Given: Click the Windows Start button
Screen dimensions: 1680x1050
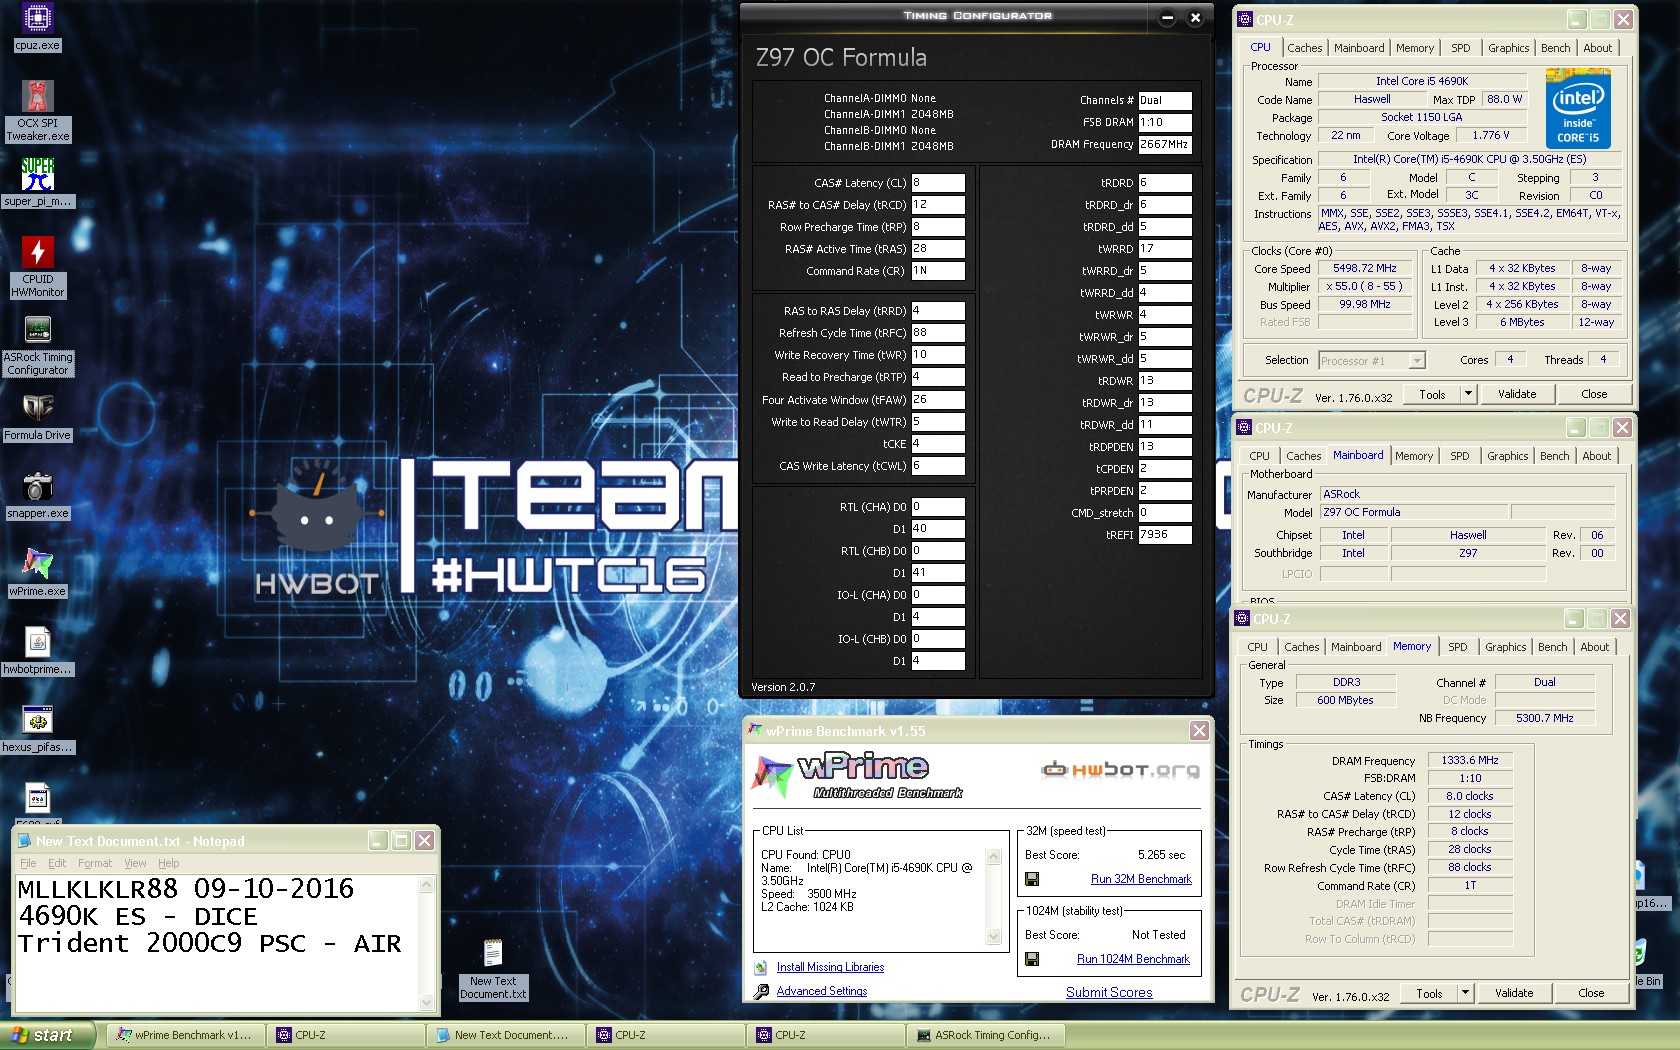Looking at the screenshot, I should pos(48,1035).
